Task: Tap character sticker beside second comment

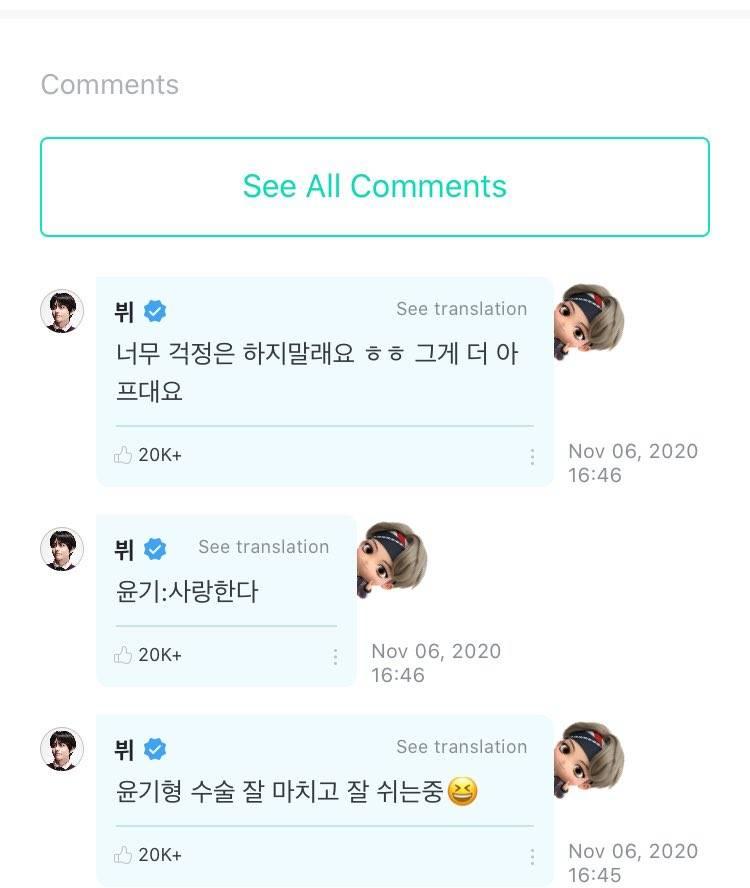Action: pyautogui.click(x=393, y=557)
